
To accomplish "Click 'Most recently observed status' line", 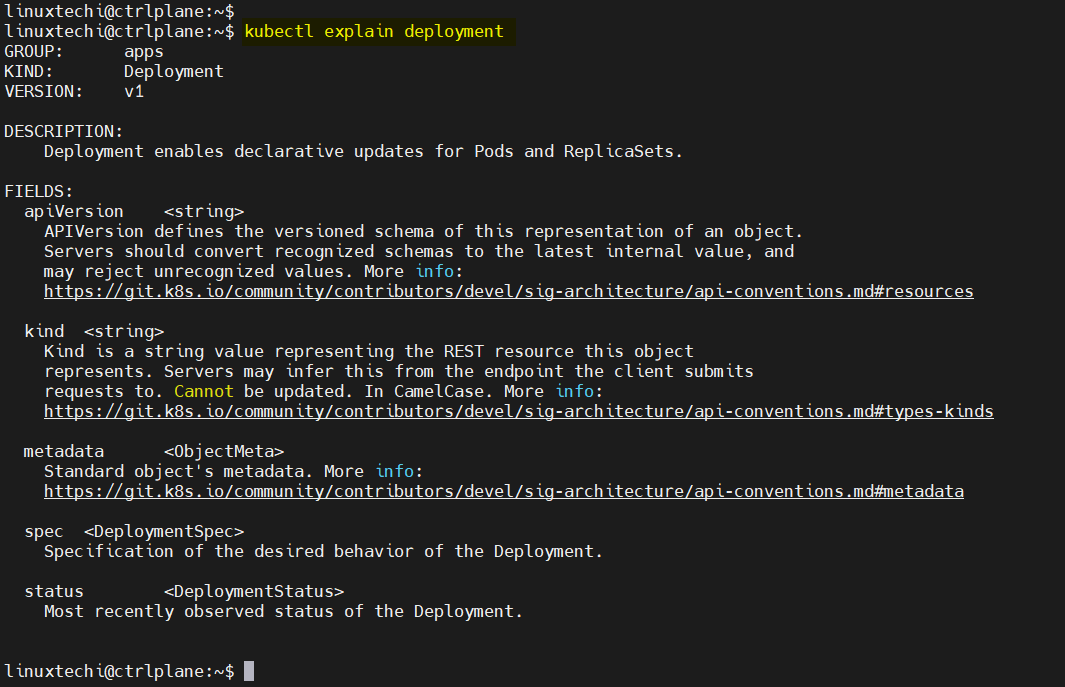I will (283, 612).
